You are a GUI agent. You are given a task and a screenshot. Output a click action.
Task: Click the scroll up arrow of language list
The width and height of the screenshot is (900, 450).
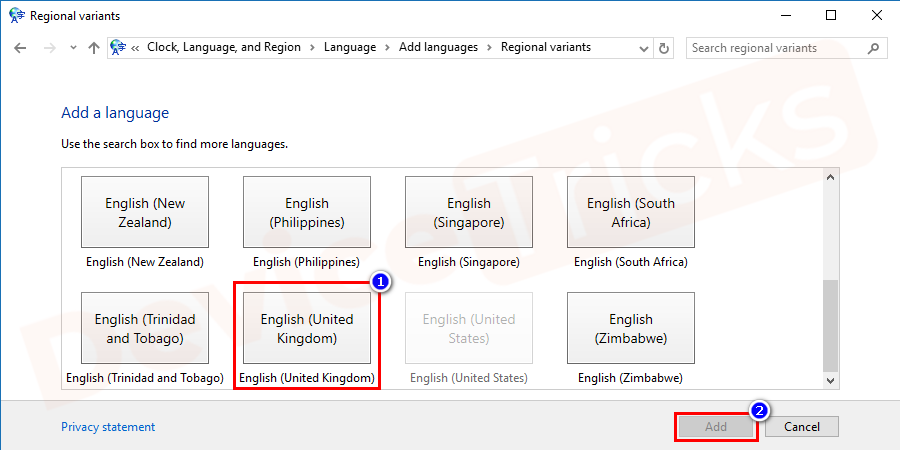pyautogui.click(x=831, y=177)
